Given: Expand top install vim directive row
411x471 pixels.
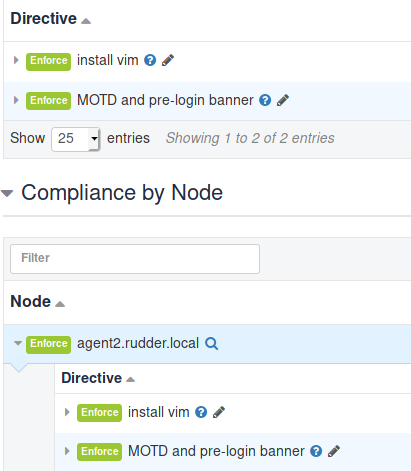Looking at the screenshot, I should tap(16, 60).
